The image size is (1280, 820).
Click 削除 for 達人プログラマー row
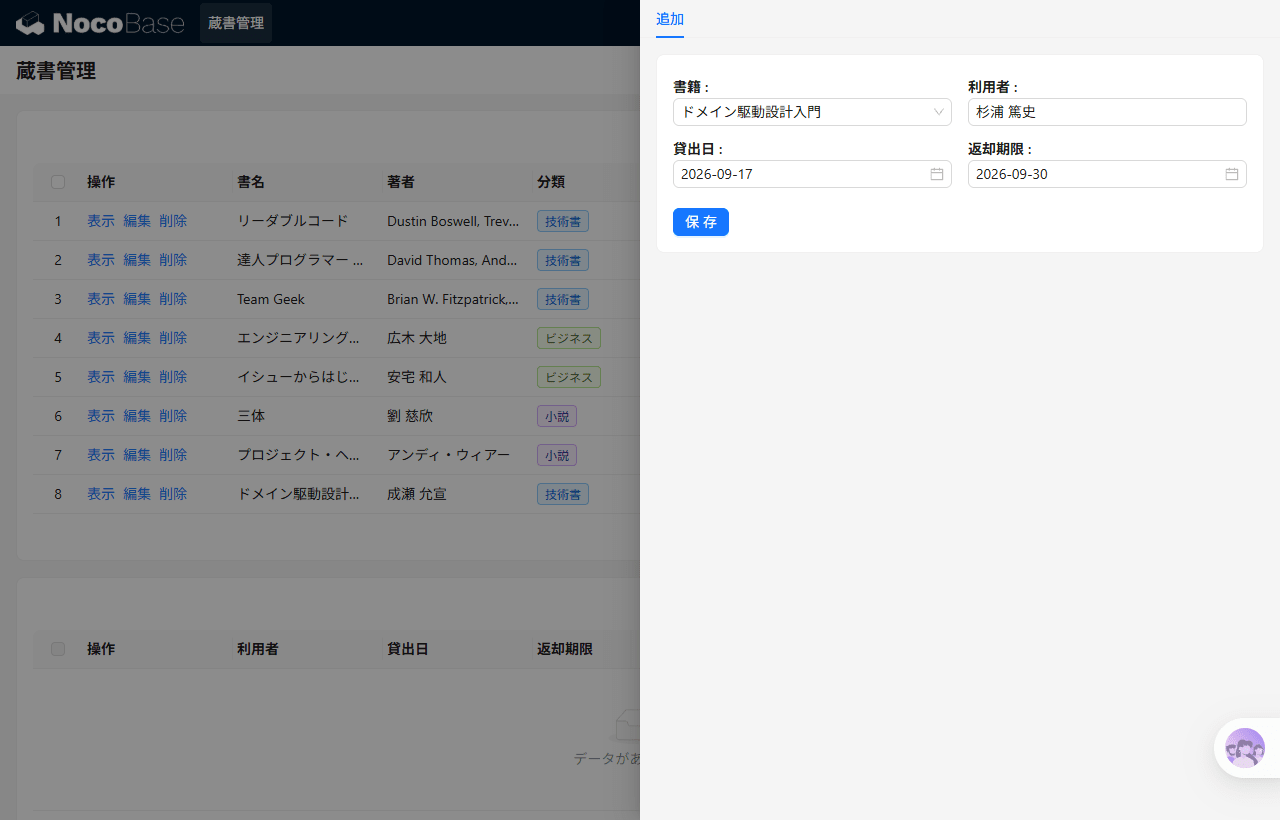[173, 260]
